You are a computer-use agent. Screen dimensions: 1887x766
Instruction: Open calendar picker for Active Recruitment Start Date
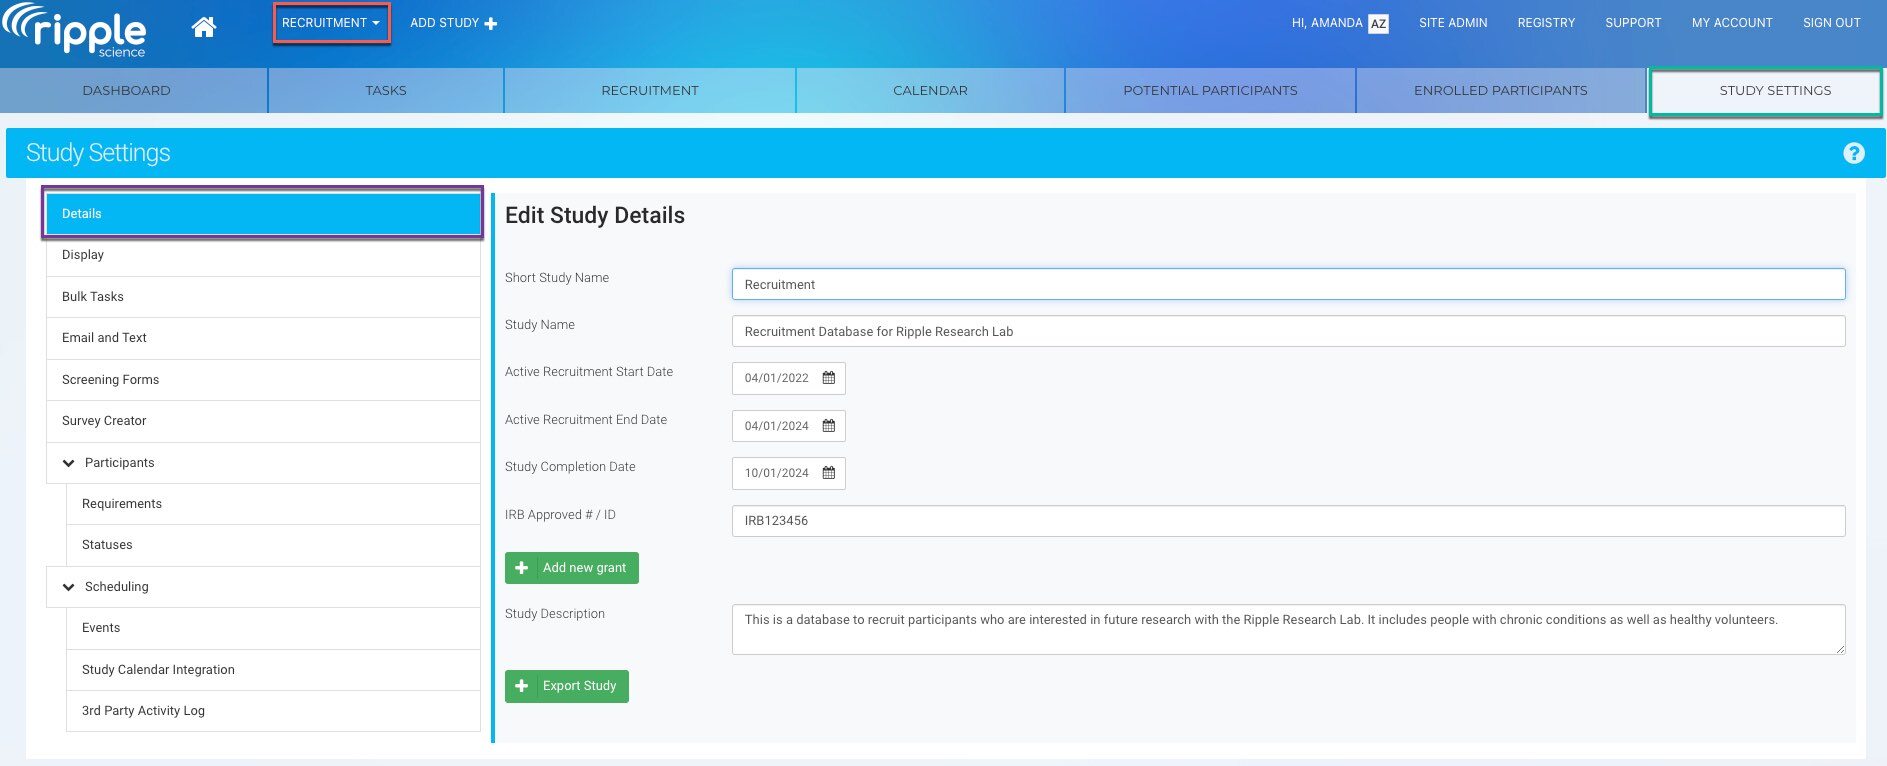[828, 378]
